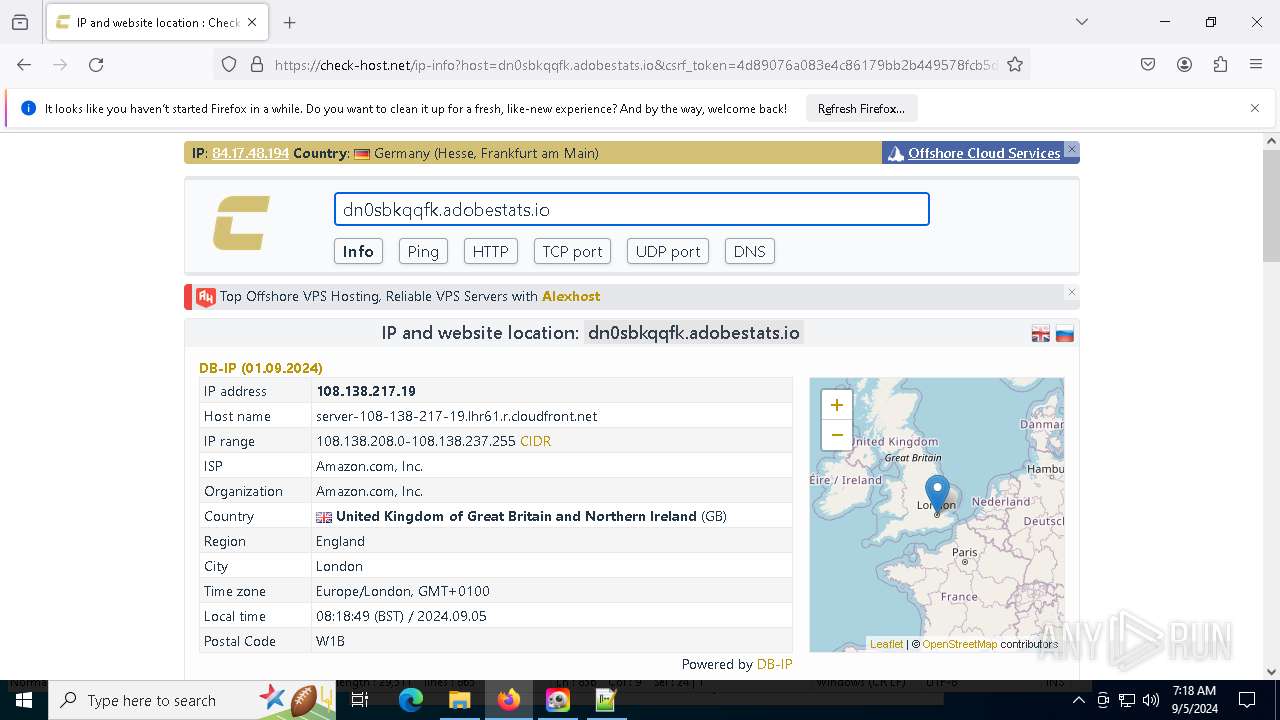Select the 108.138.217.19 IP address text
This screenshot has width=1280, height=720.
click(366, 391)
